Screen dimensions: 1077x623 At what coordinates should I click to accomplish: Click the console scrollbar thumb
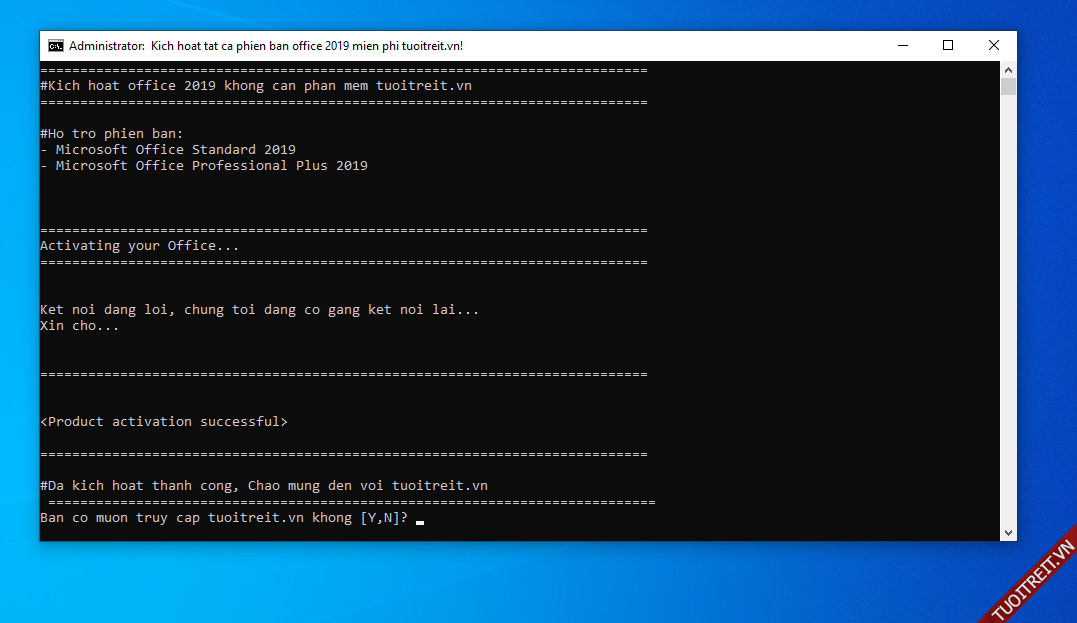(1009, 86)
